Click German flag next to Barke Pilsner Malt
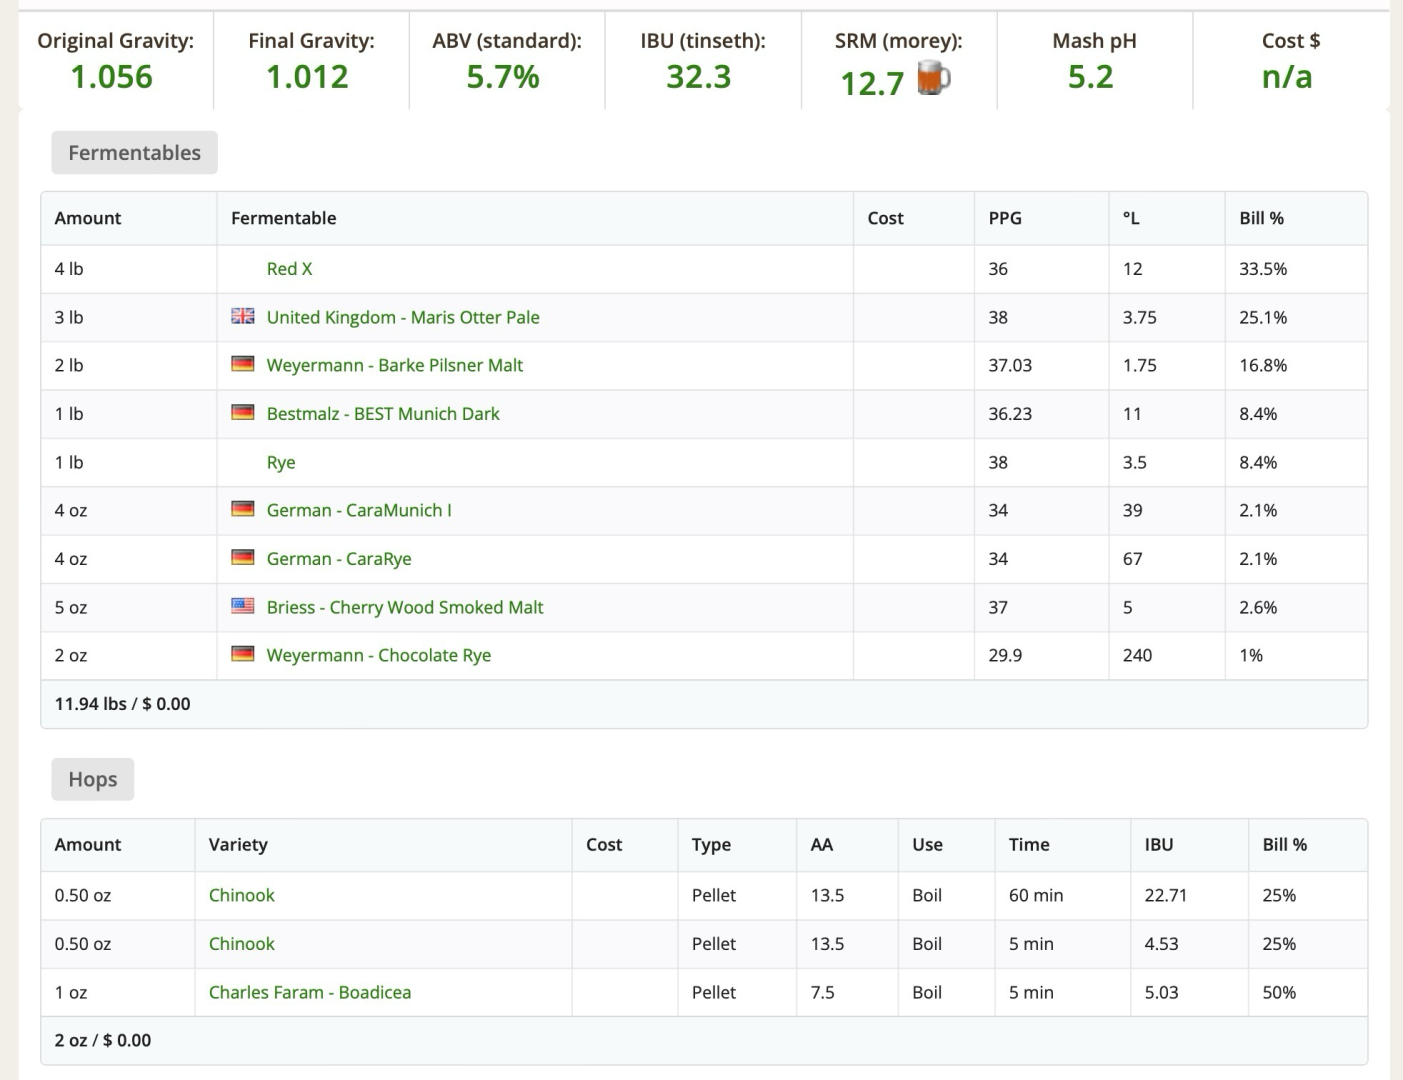 [x=243, y=364]
